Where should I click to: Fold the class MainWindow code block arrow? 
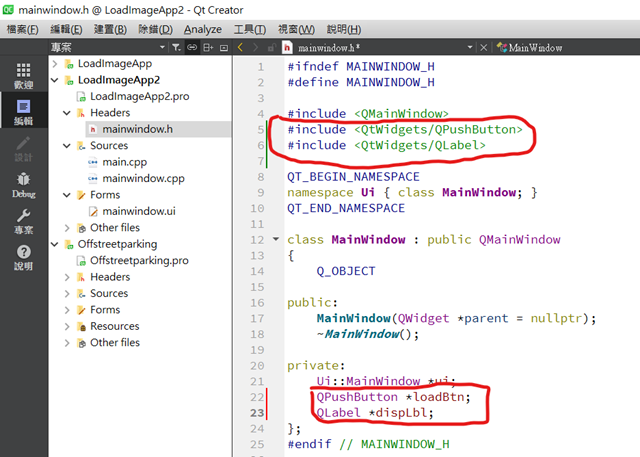point(275,240)
